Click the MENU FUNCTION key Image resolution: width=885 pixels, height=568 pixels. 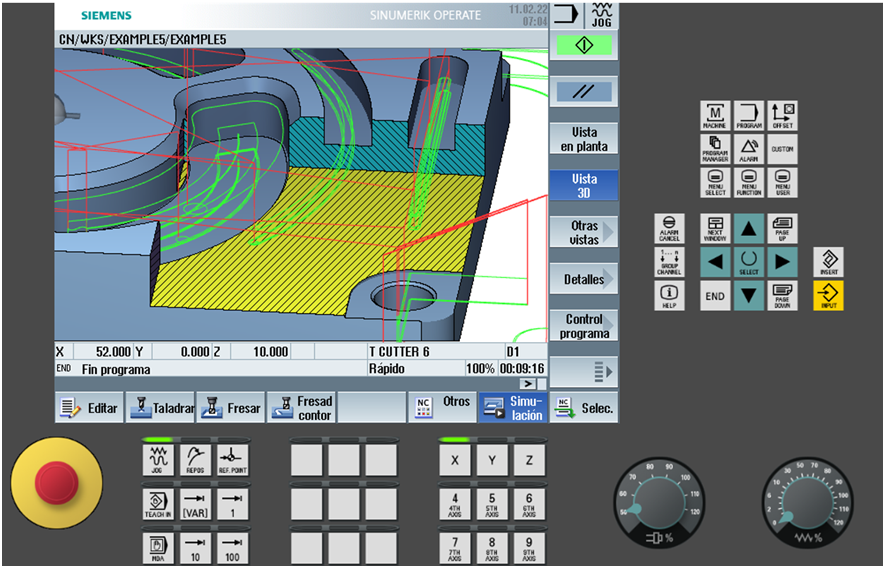(x=749, y=183)
